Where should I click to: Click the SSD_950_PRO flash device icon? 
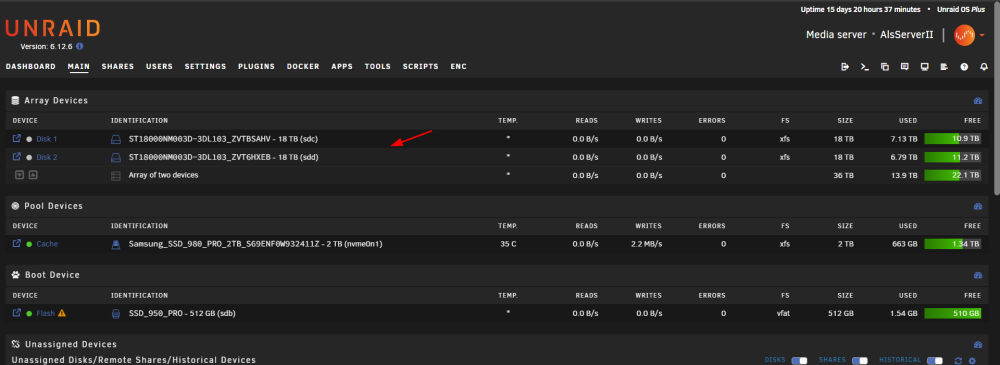coord(115,314)
